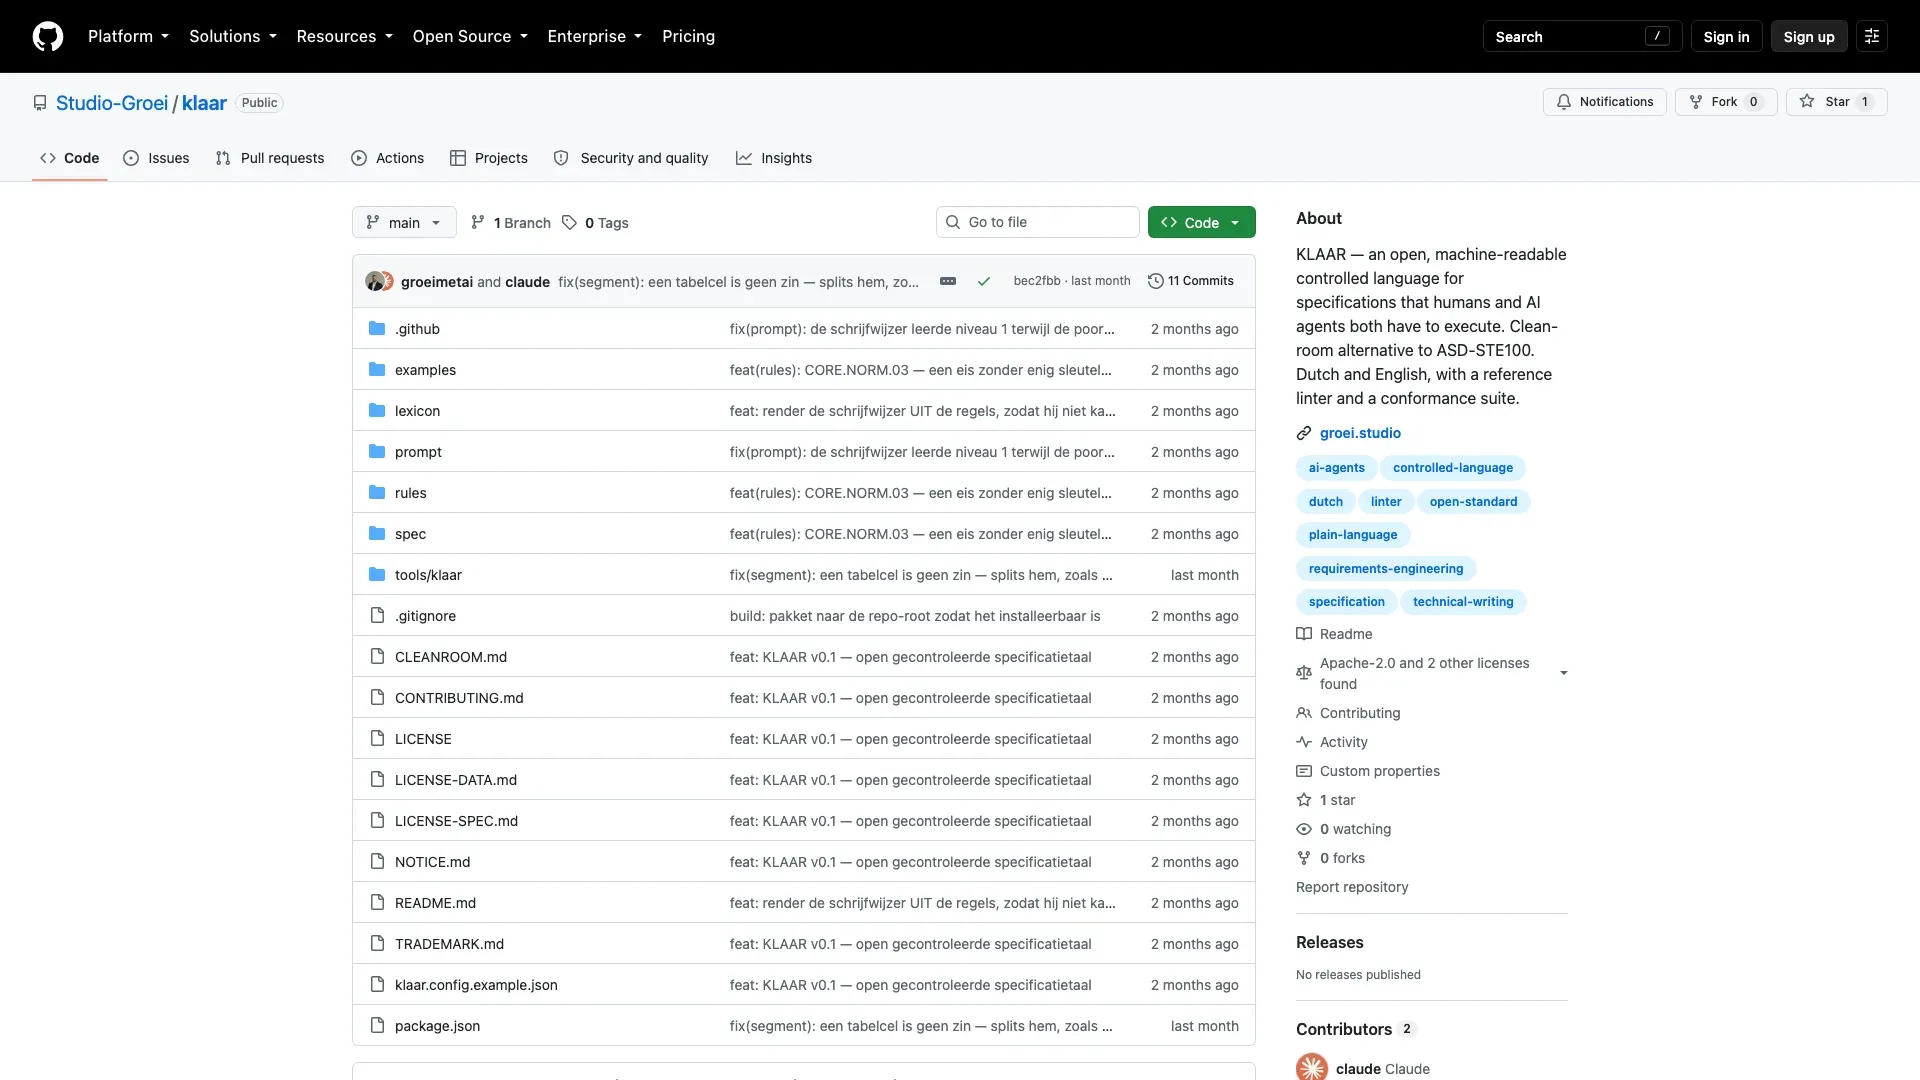Expand the Enterprise menu

[595, 36]
